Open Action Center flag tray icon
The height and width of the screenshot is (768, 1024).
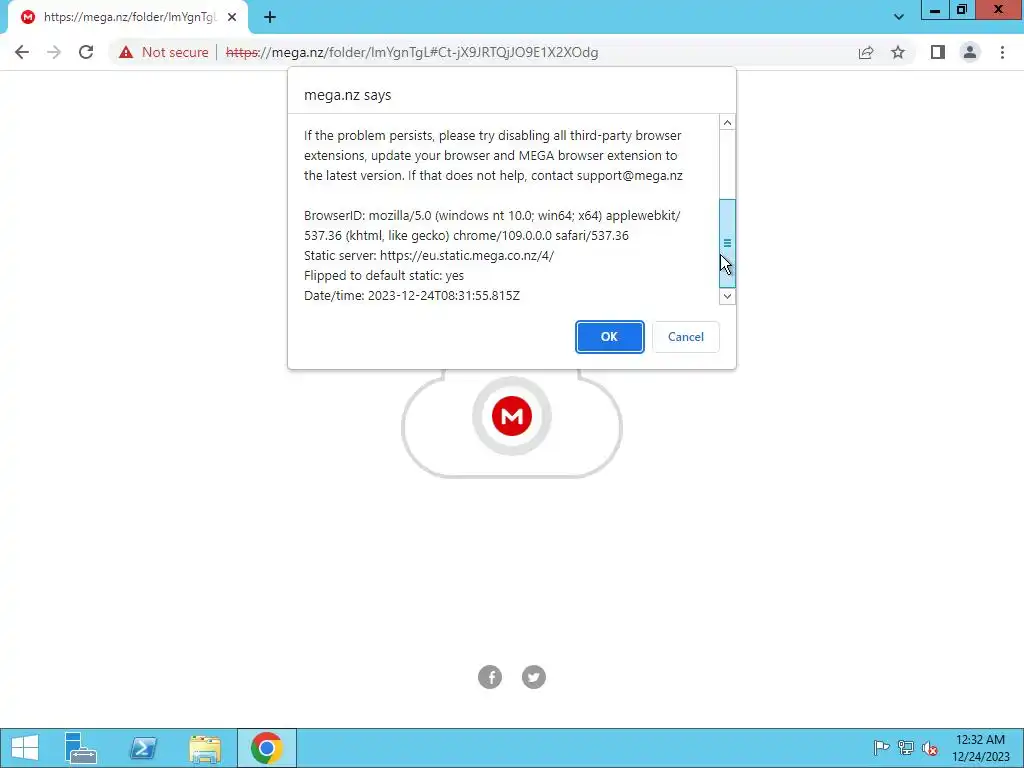point(881,748)
